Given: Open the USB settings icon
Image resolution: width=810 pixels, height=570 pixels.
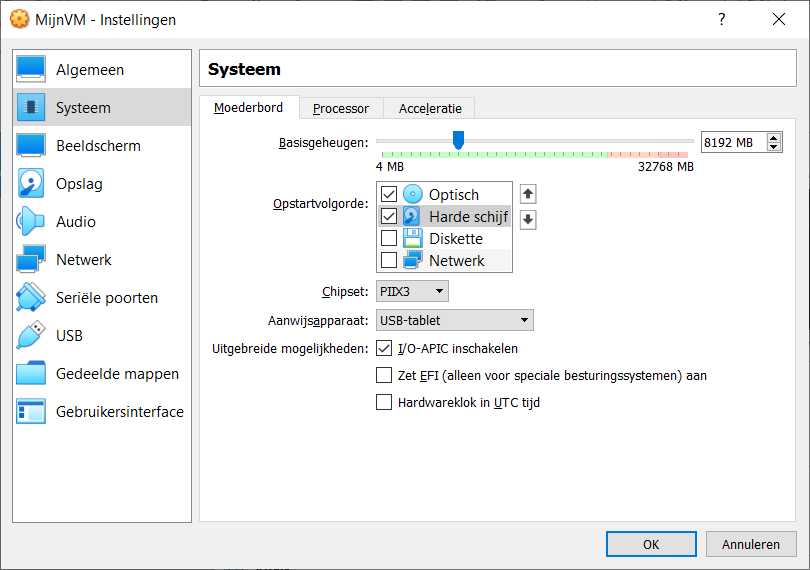Looking at the screenshot, I should (31, 336).
